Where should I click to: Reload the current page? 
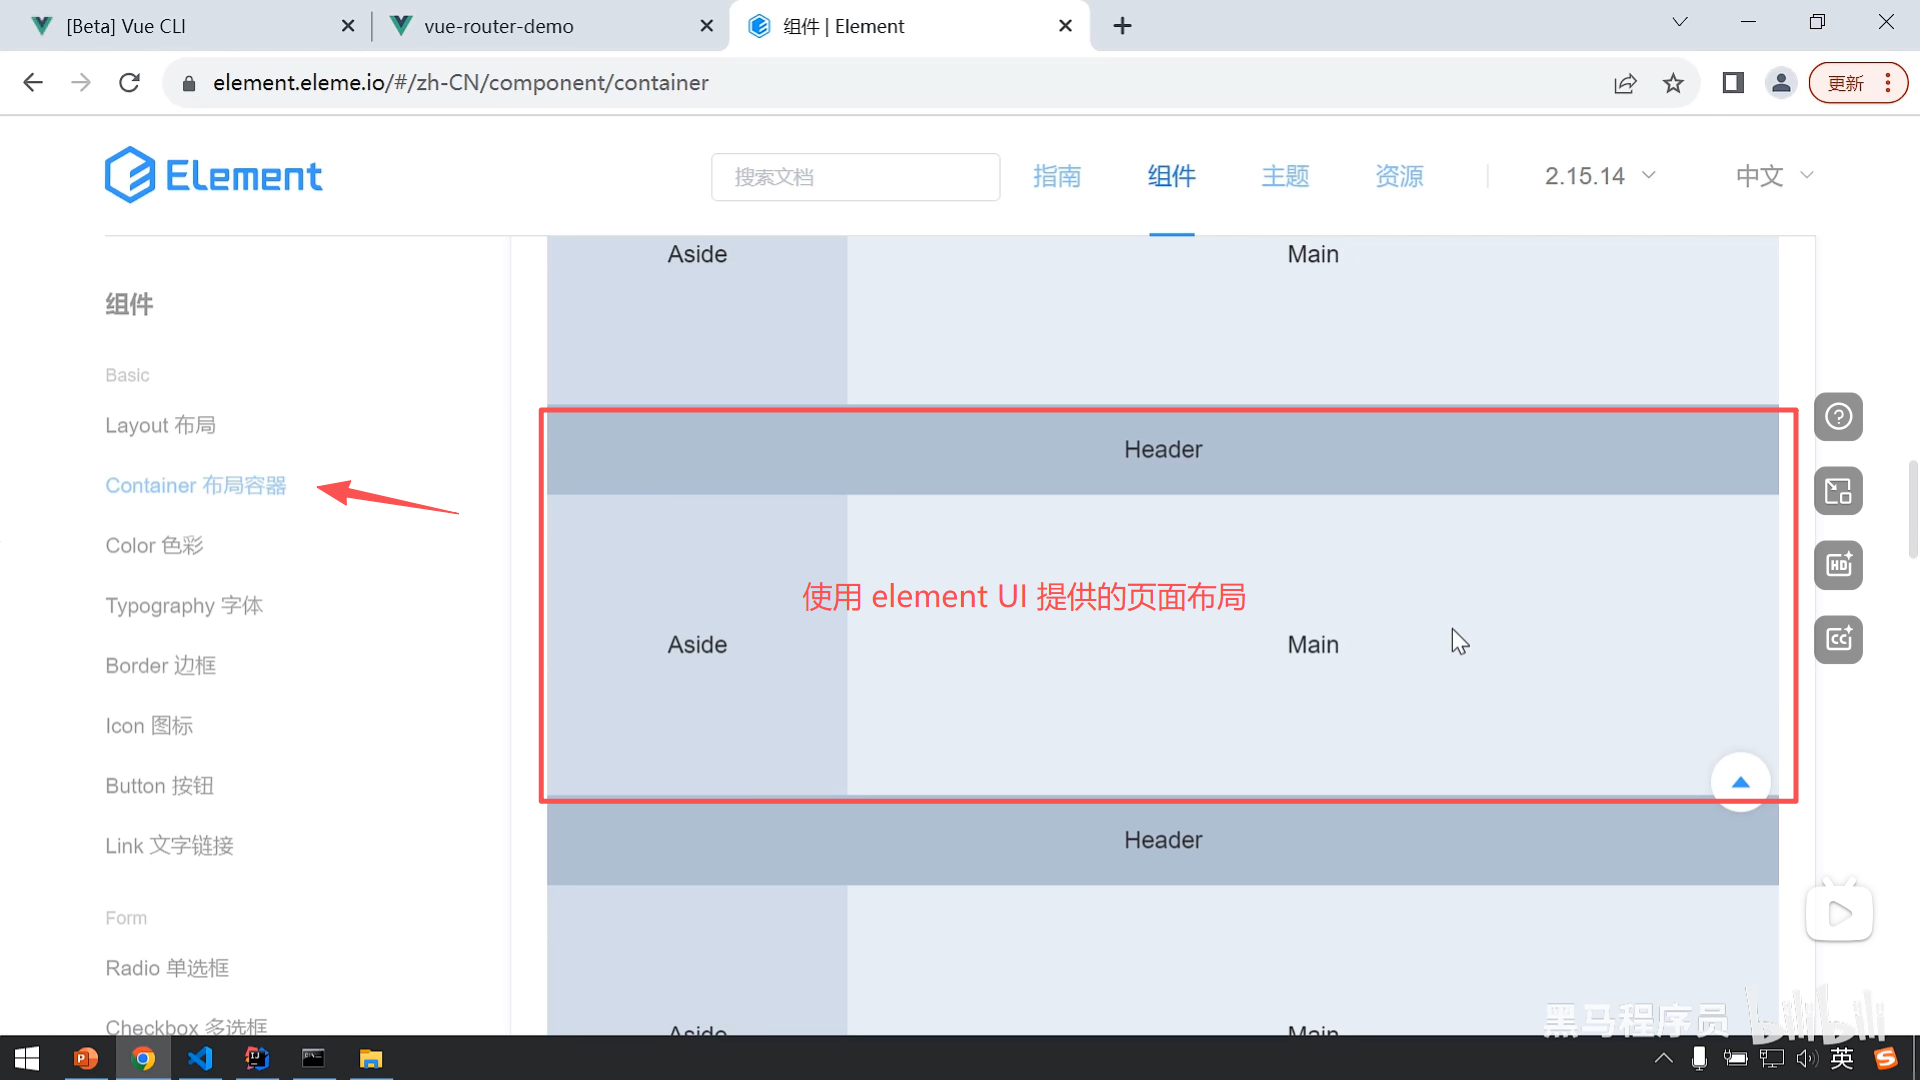coord(129,83)
